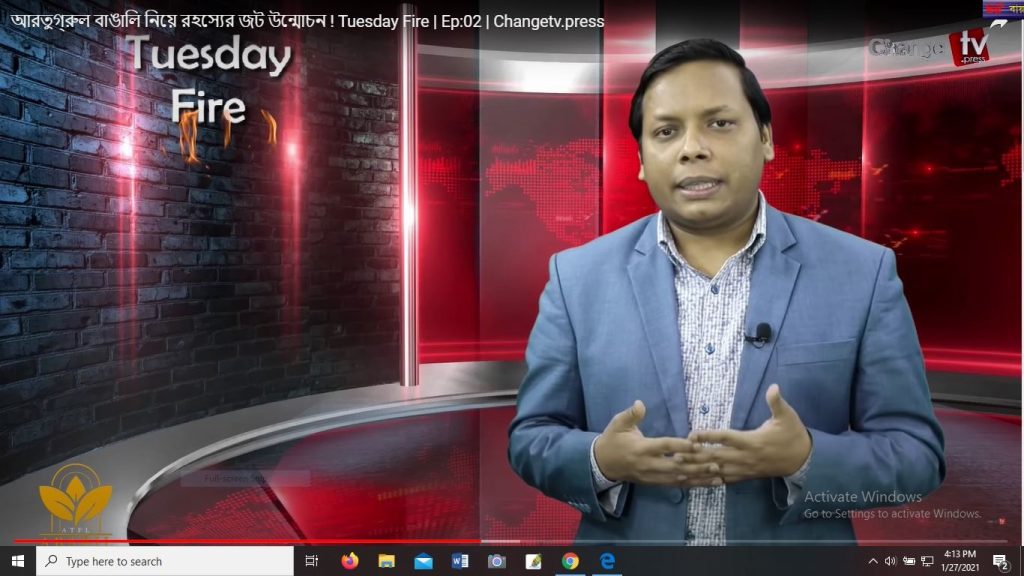Click the battery power icon in the tray
This screenshot has height=576, width=1024.
908,561
